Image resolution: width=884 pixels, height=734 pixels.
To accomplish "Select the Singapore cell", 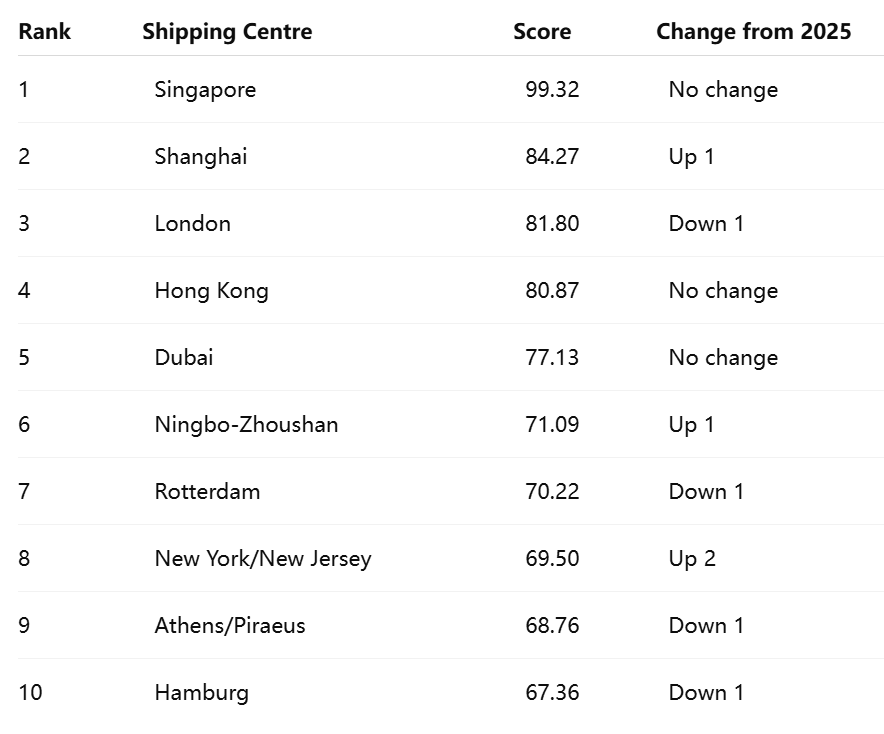I will click(x=205, y=90).
